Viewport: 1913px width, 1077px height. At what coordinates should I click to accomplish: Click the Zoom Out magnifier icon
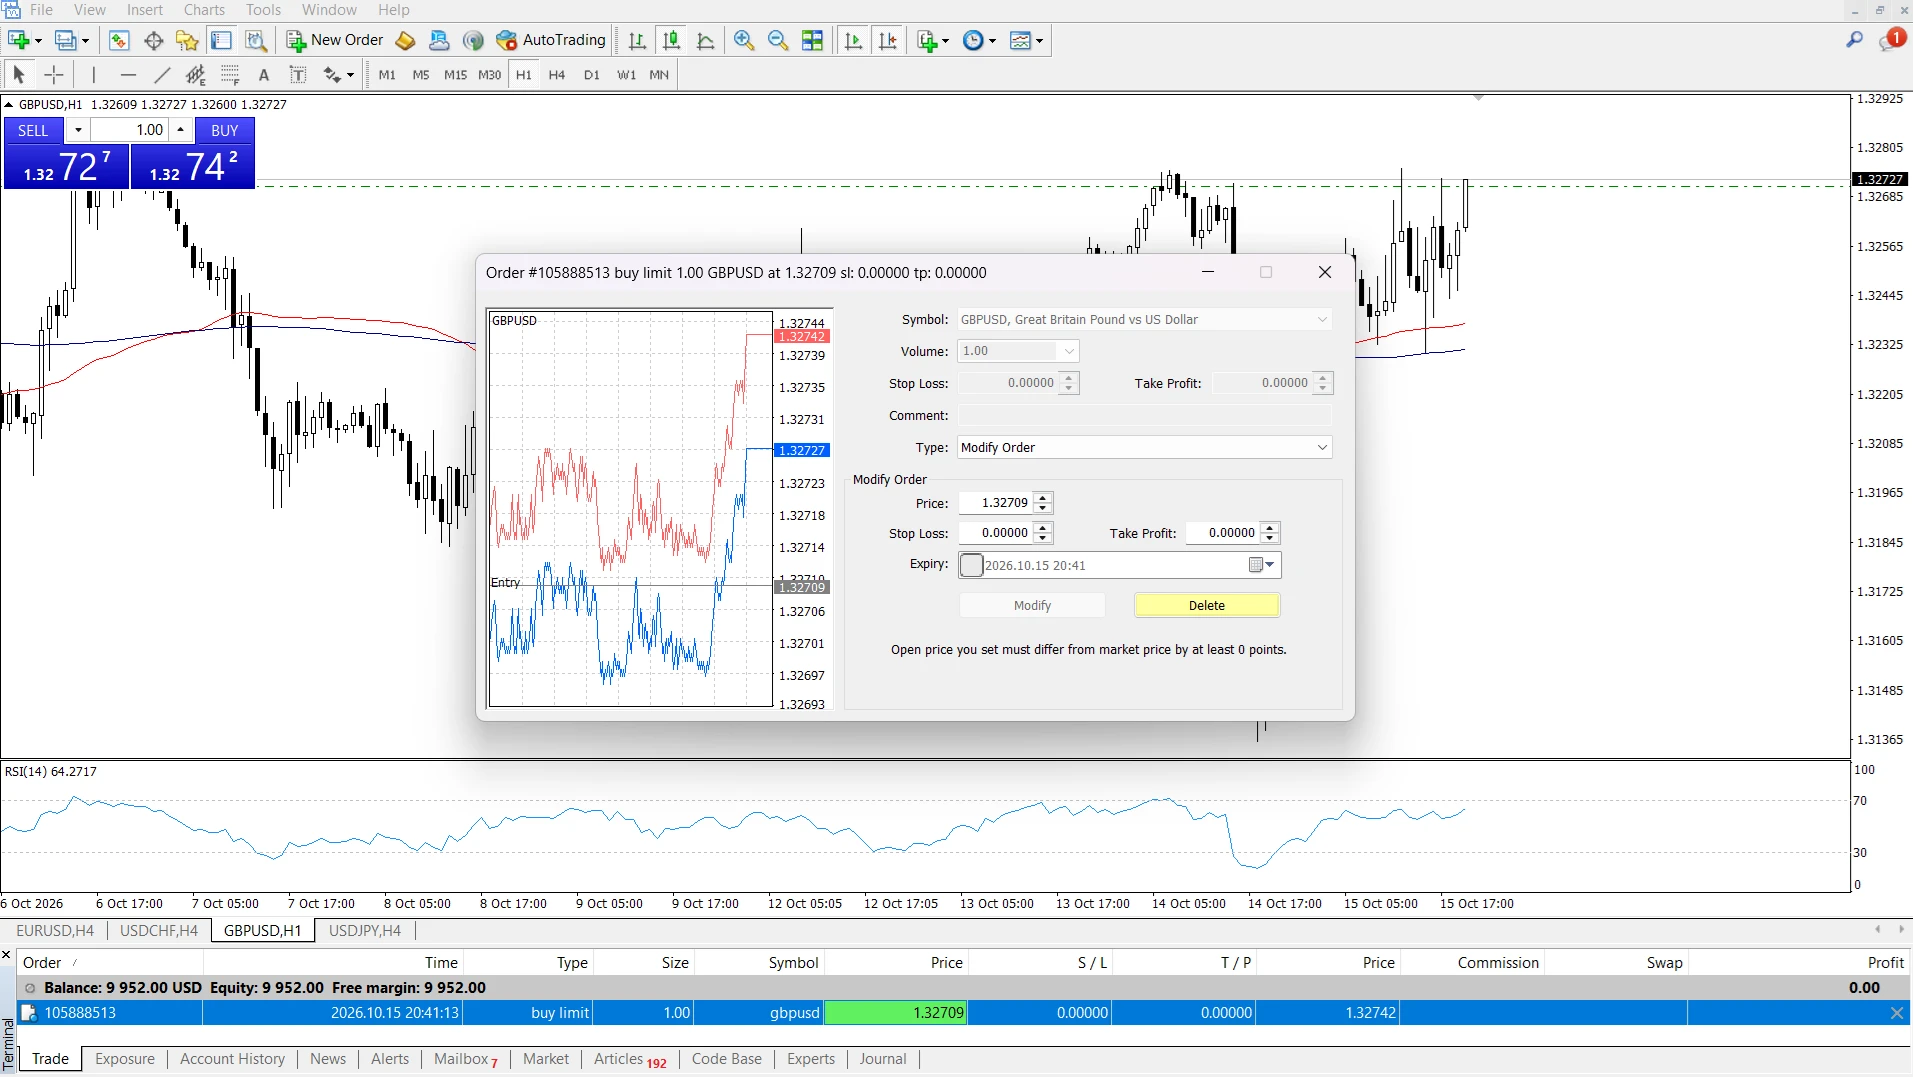tap(778, 40)
